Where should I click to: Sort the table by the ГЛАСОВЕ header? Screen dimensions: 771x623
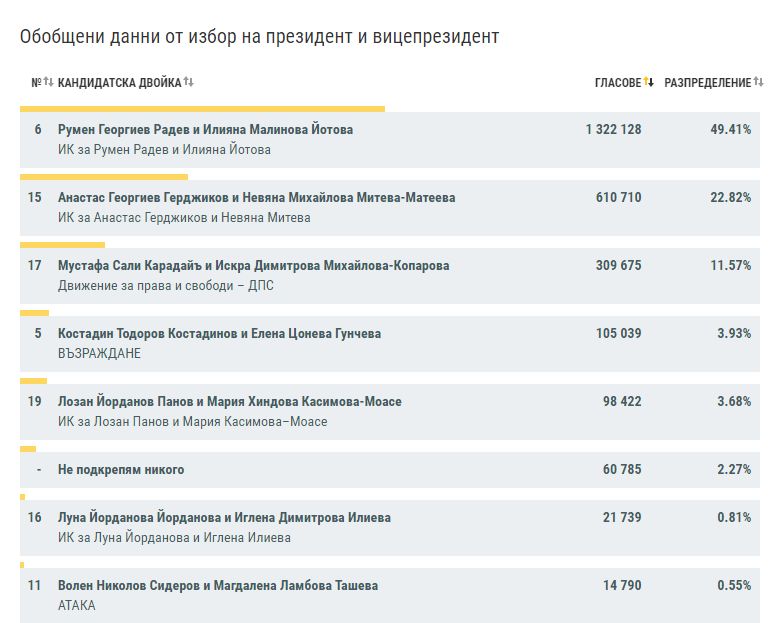pyautogui.click(x=617, y=82)
